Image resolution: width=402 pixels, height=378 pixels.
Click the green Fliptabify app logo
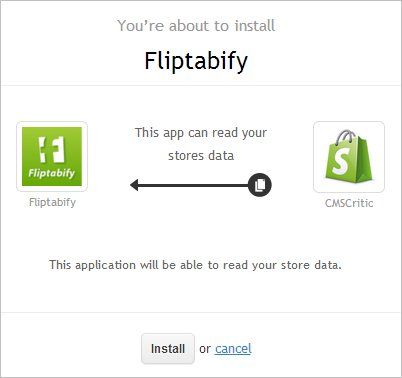(x=52, y=156)
